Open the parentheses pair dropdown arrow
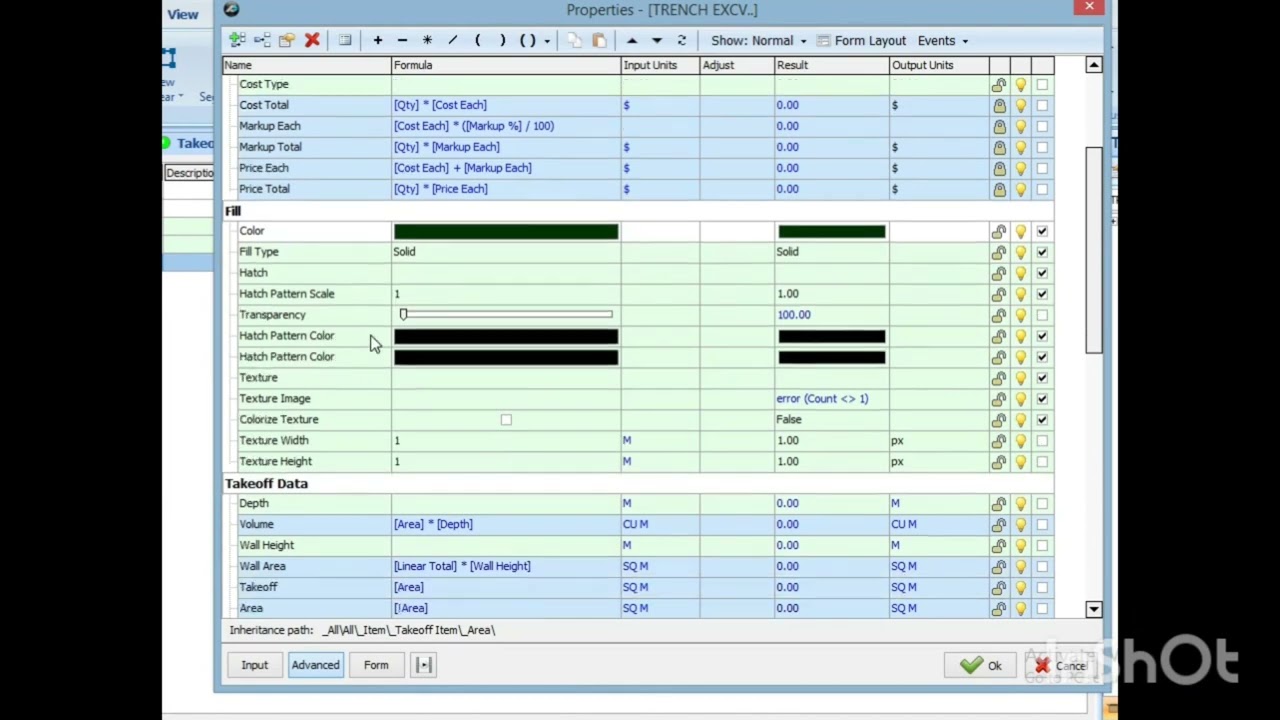This screenshot has height=720, width=1280. tap(547, 41)
